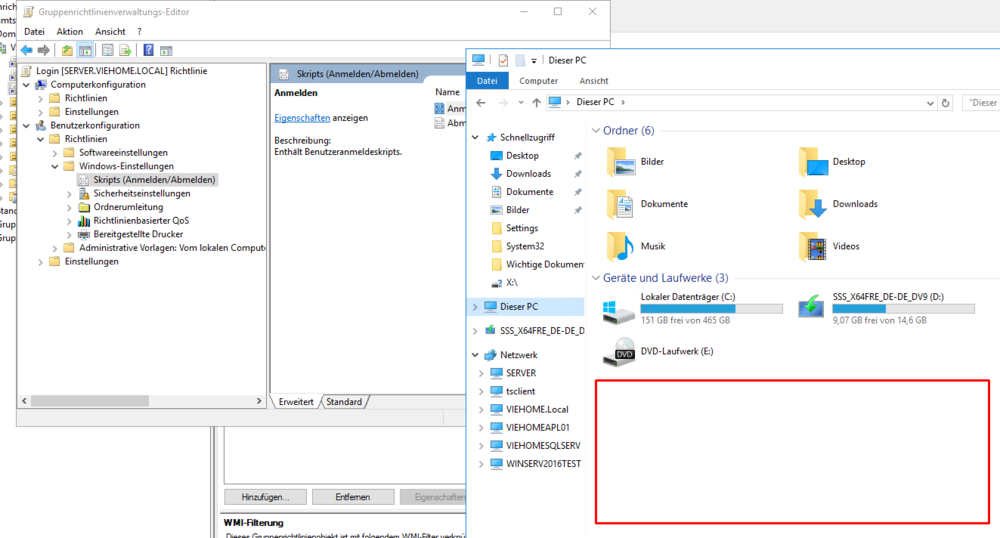Click the Hinzufügen... button

(265, 497)
